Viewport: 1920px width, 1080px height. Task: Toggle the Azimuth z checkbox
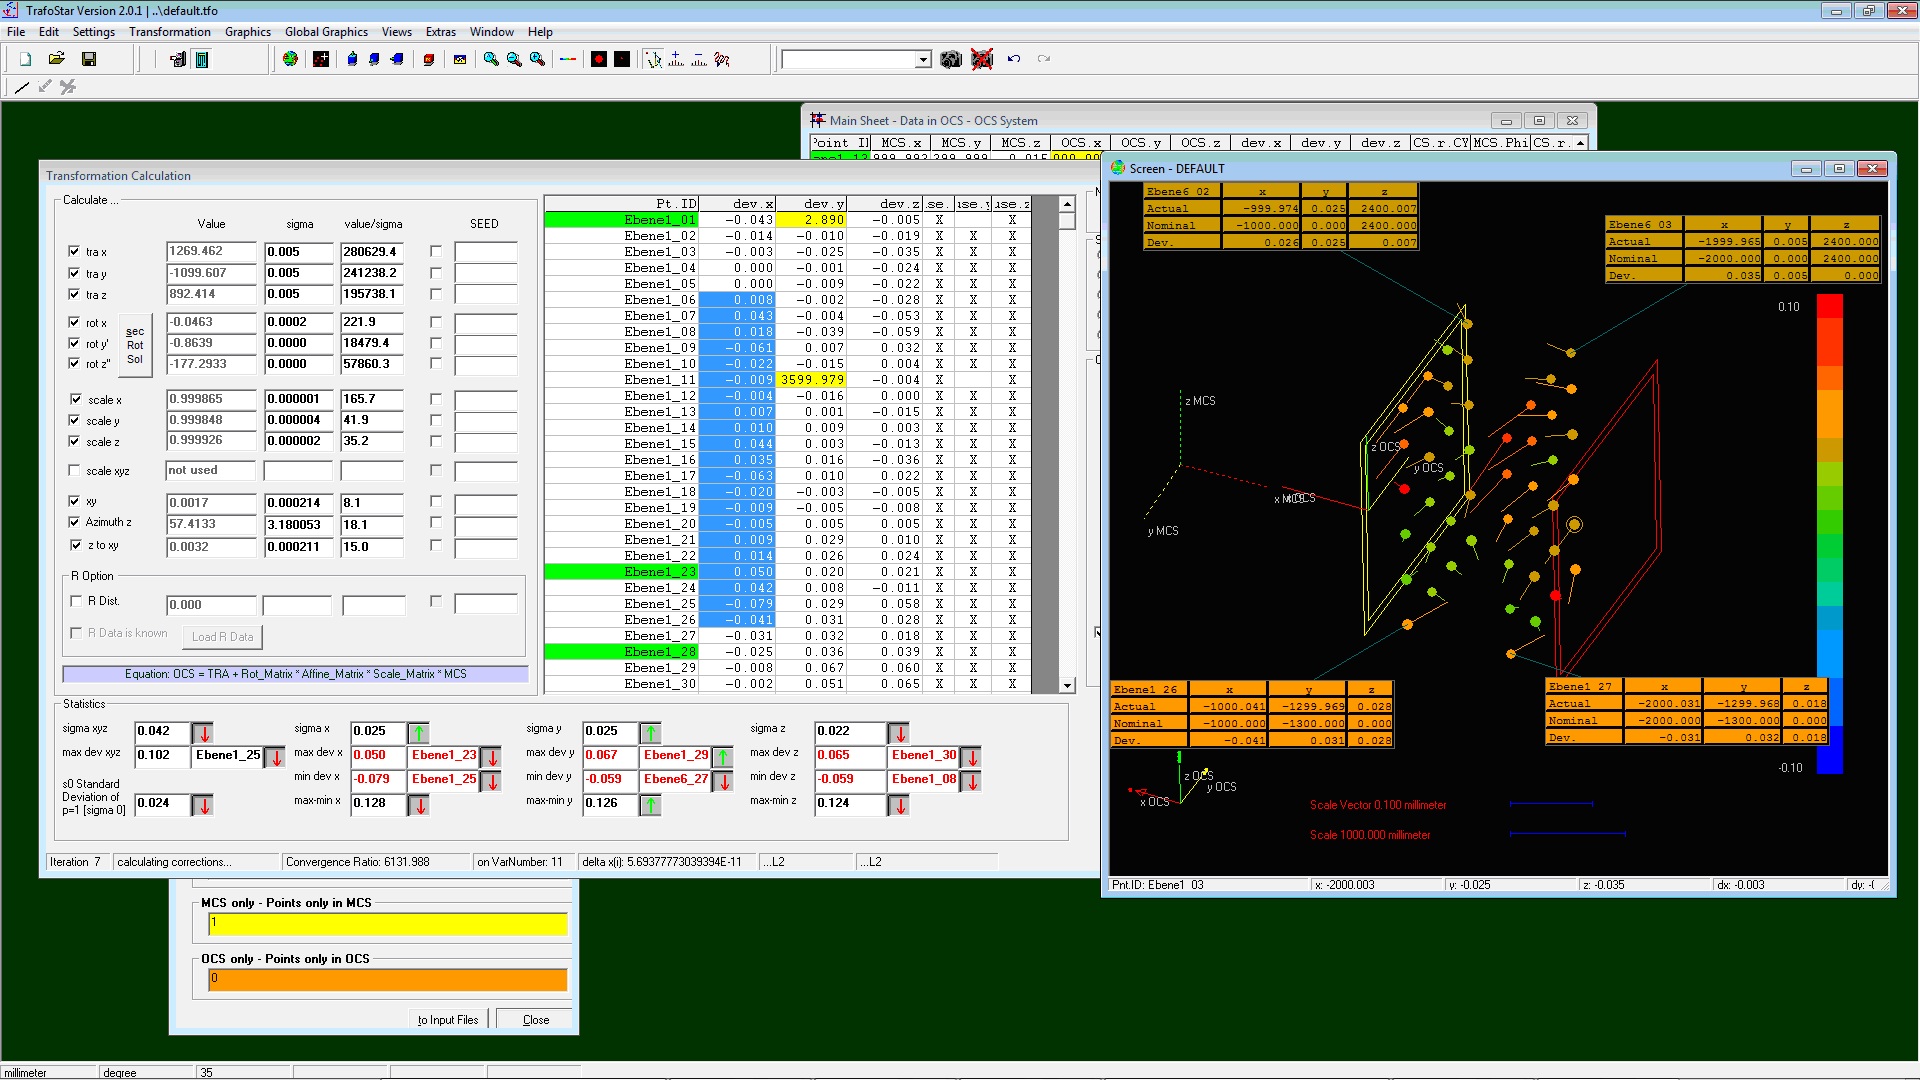[74, 522]
